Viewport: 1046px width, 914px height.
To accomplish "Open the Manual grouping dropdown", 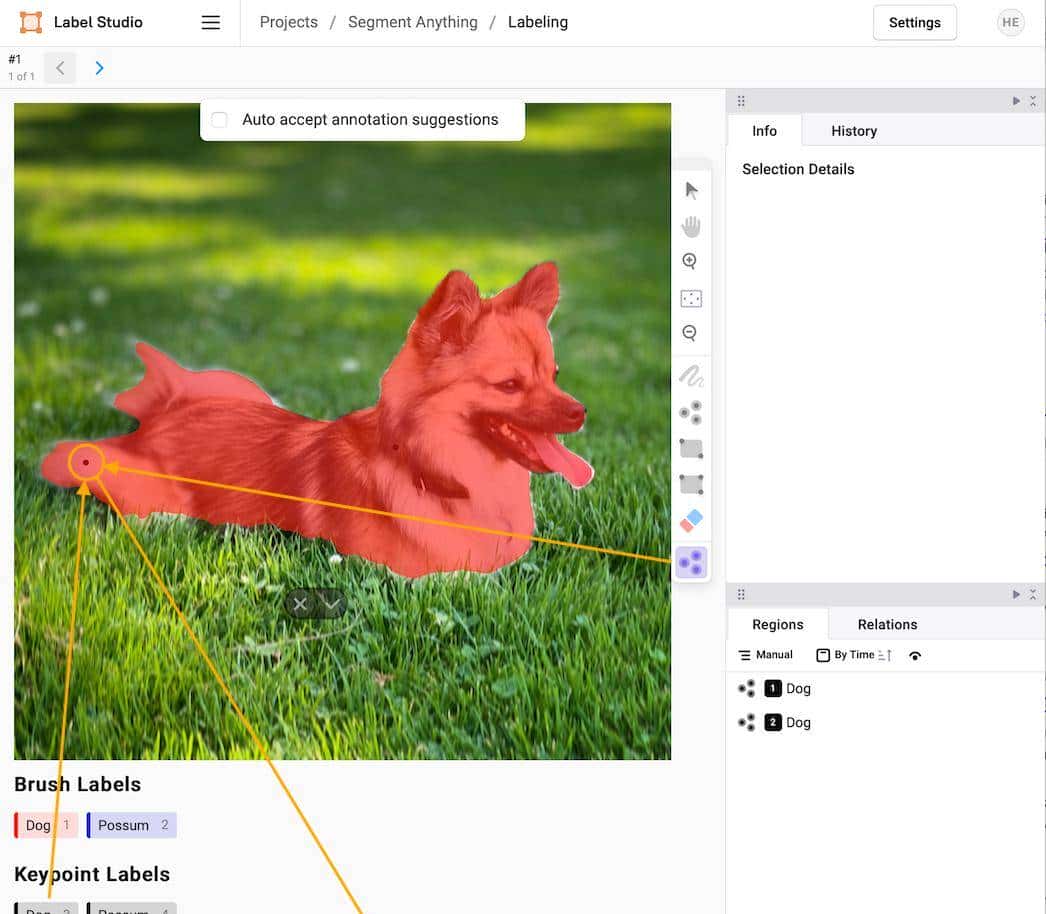I will click(x=765, y=655).
